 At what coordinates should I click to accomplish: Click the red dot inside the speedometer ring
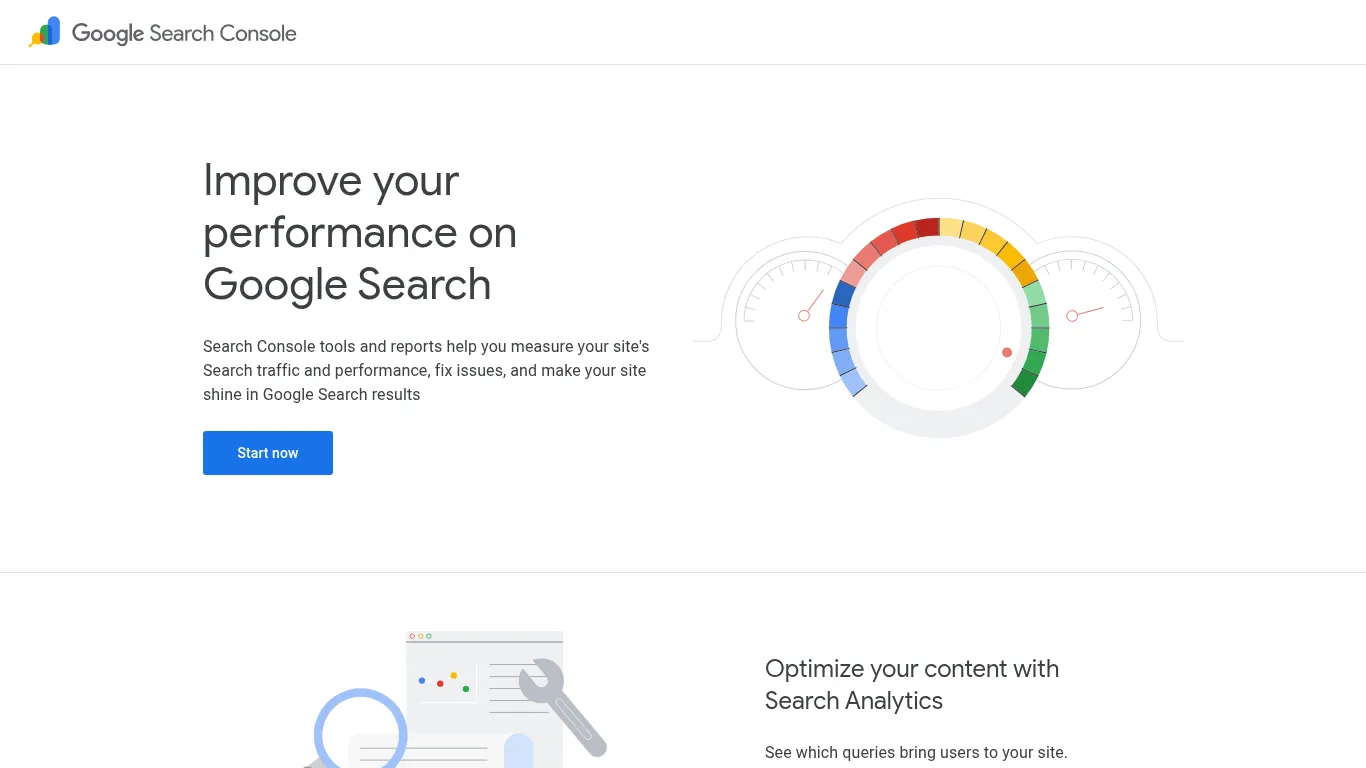pos(1007,352)
